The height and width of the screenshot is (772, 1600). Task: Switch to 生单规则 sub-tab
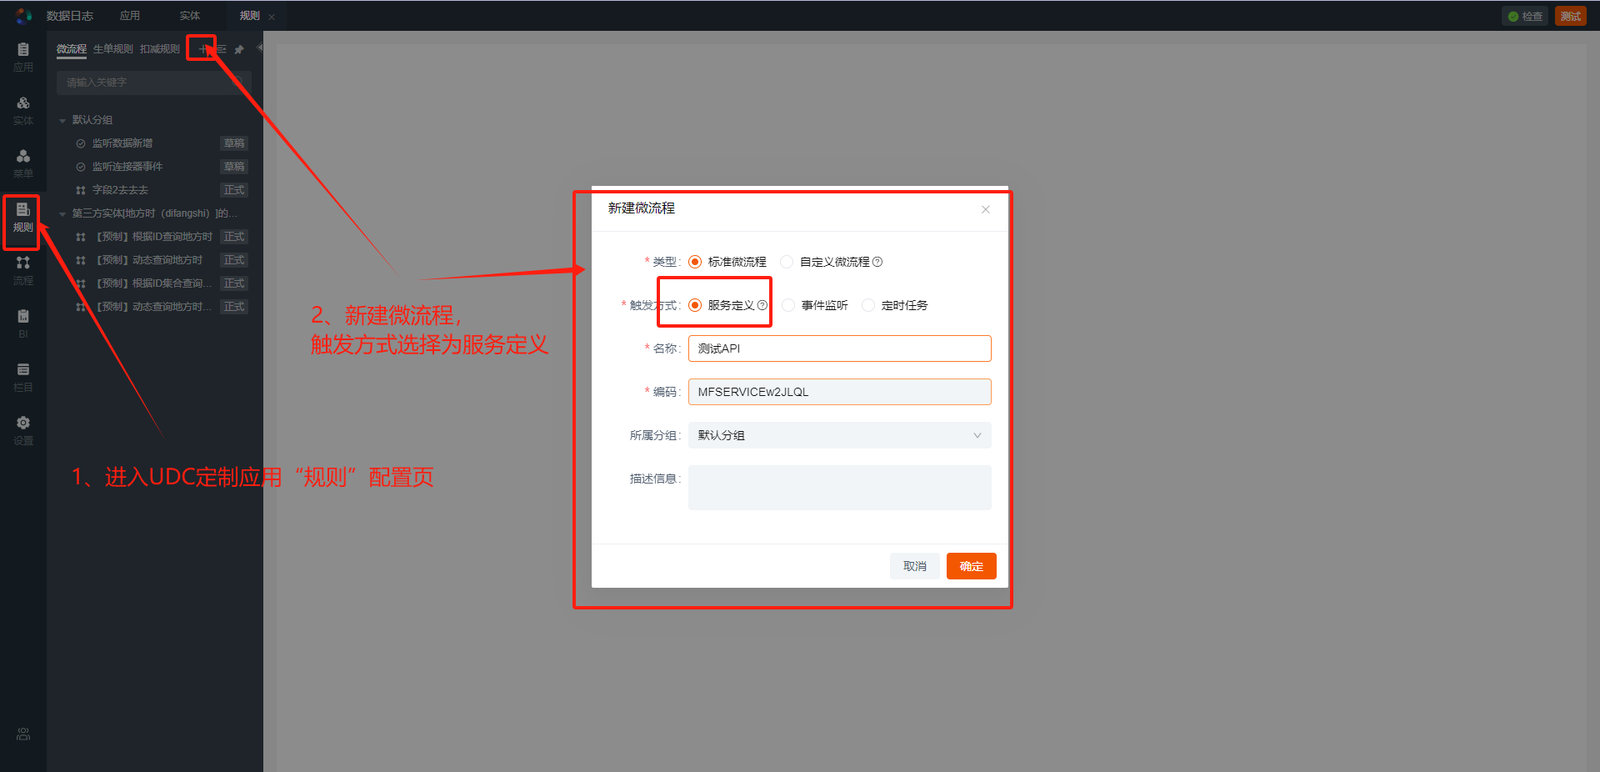113,49
